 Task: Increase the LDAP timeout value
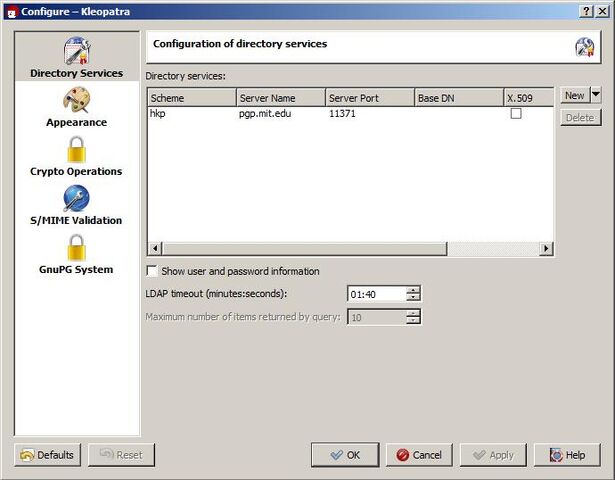pos(413,291)
